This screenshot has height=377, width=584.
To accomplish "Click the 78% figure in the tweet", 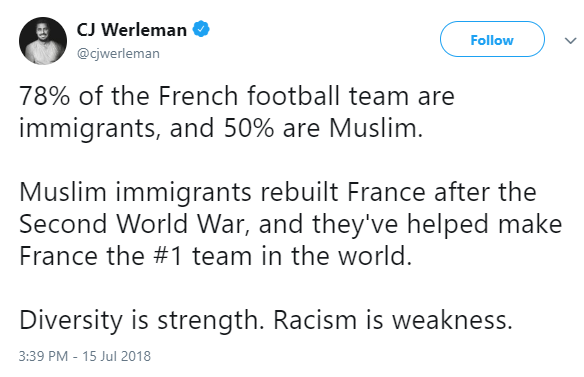I will 44,96.
